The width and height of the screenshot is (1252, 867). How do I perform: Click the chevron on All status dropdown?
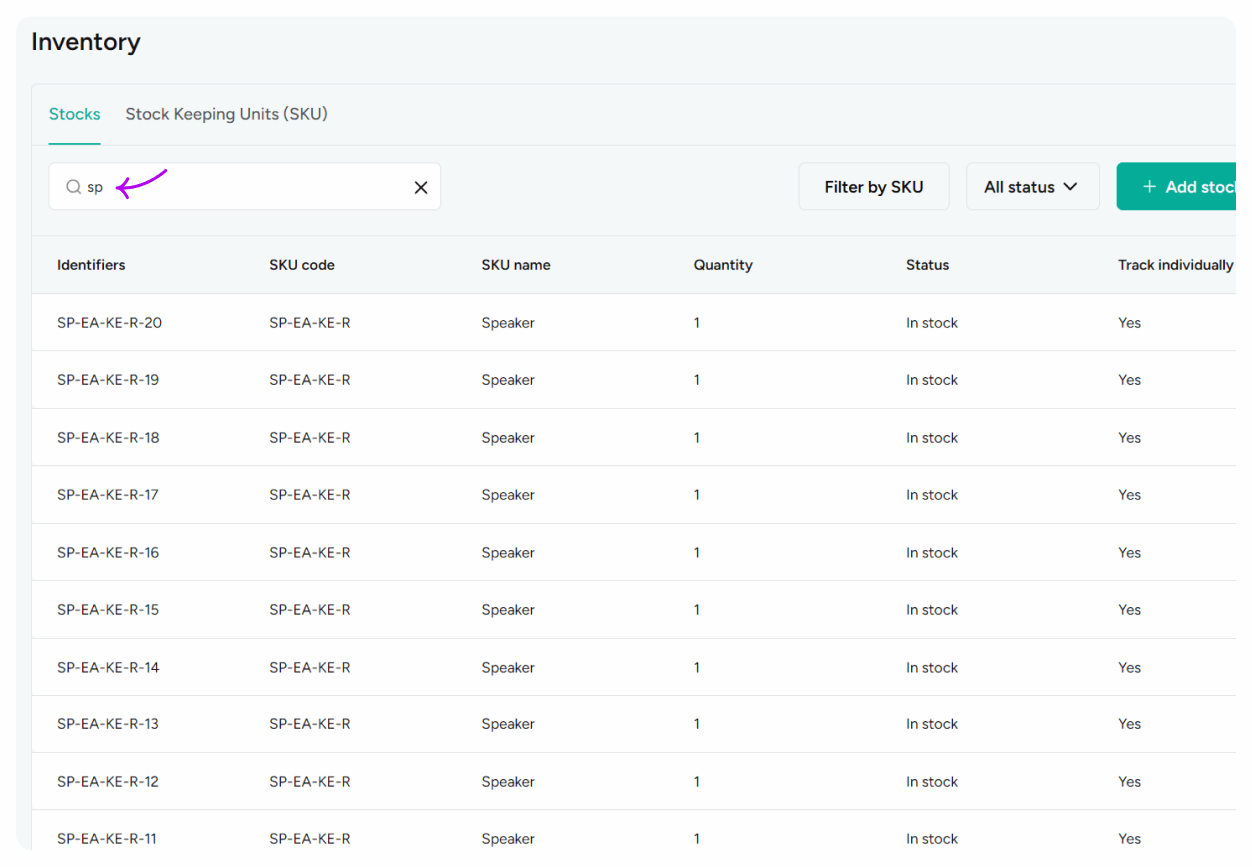[x=1071, y=186]
